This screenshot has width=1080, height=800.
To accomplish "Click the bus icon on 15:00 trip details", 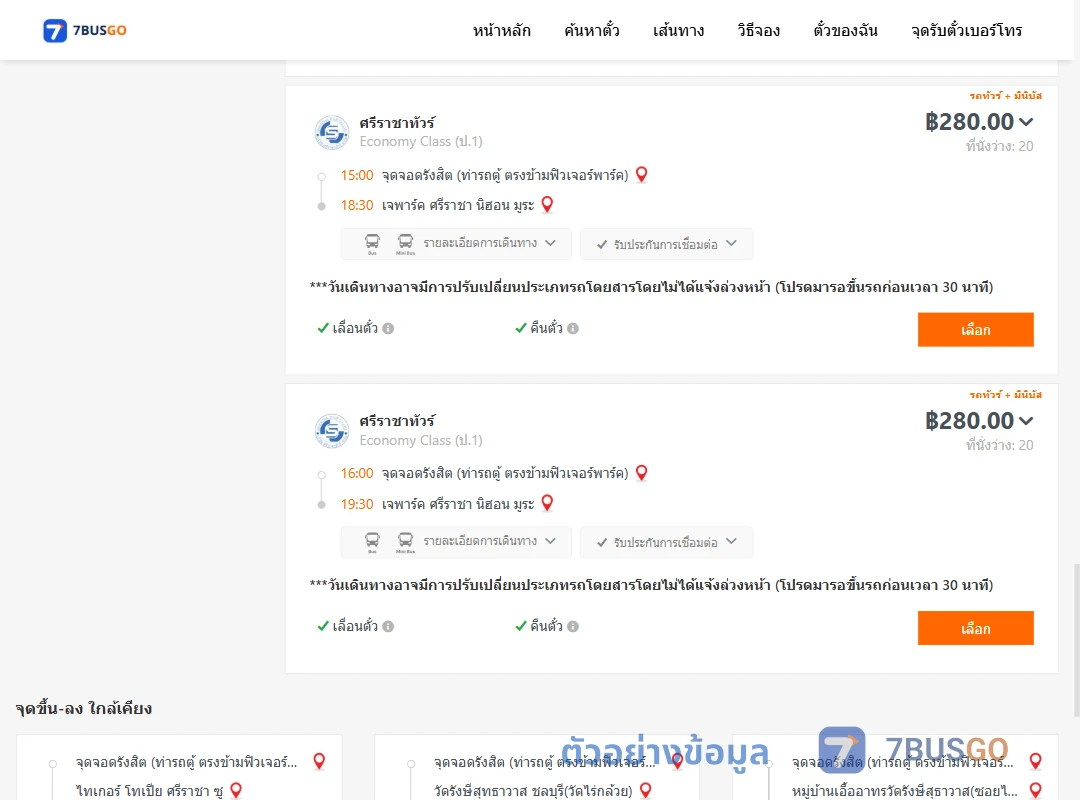I will [x=372, y=243].
